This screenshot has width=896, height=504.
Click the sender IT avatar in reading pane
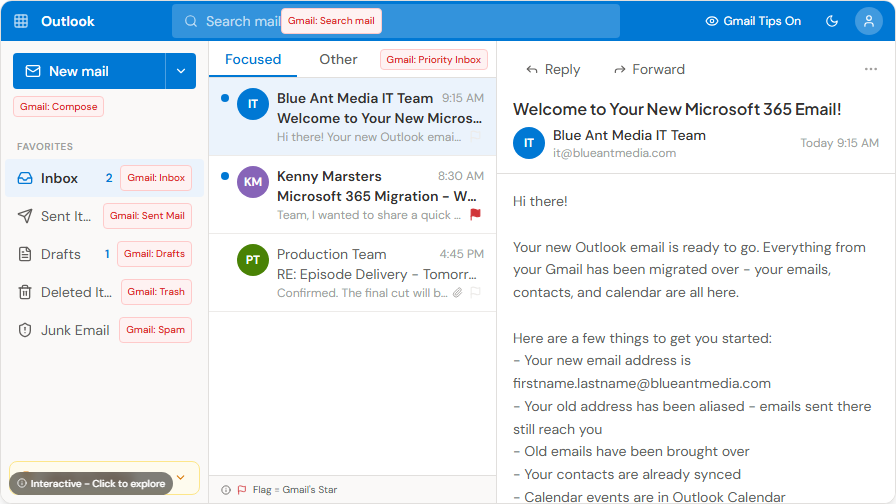(x=529, y=143)
